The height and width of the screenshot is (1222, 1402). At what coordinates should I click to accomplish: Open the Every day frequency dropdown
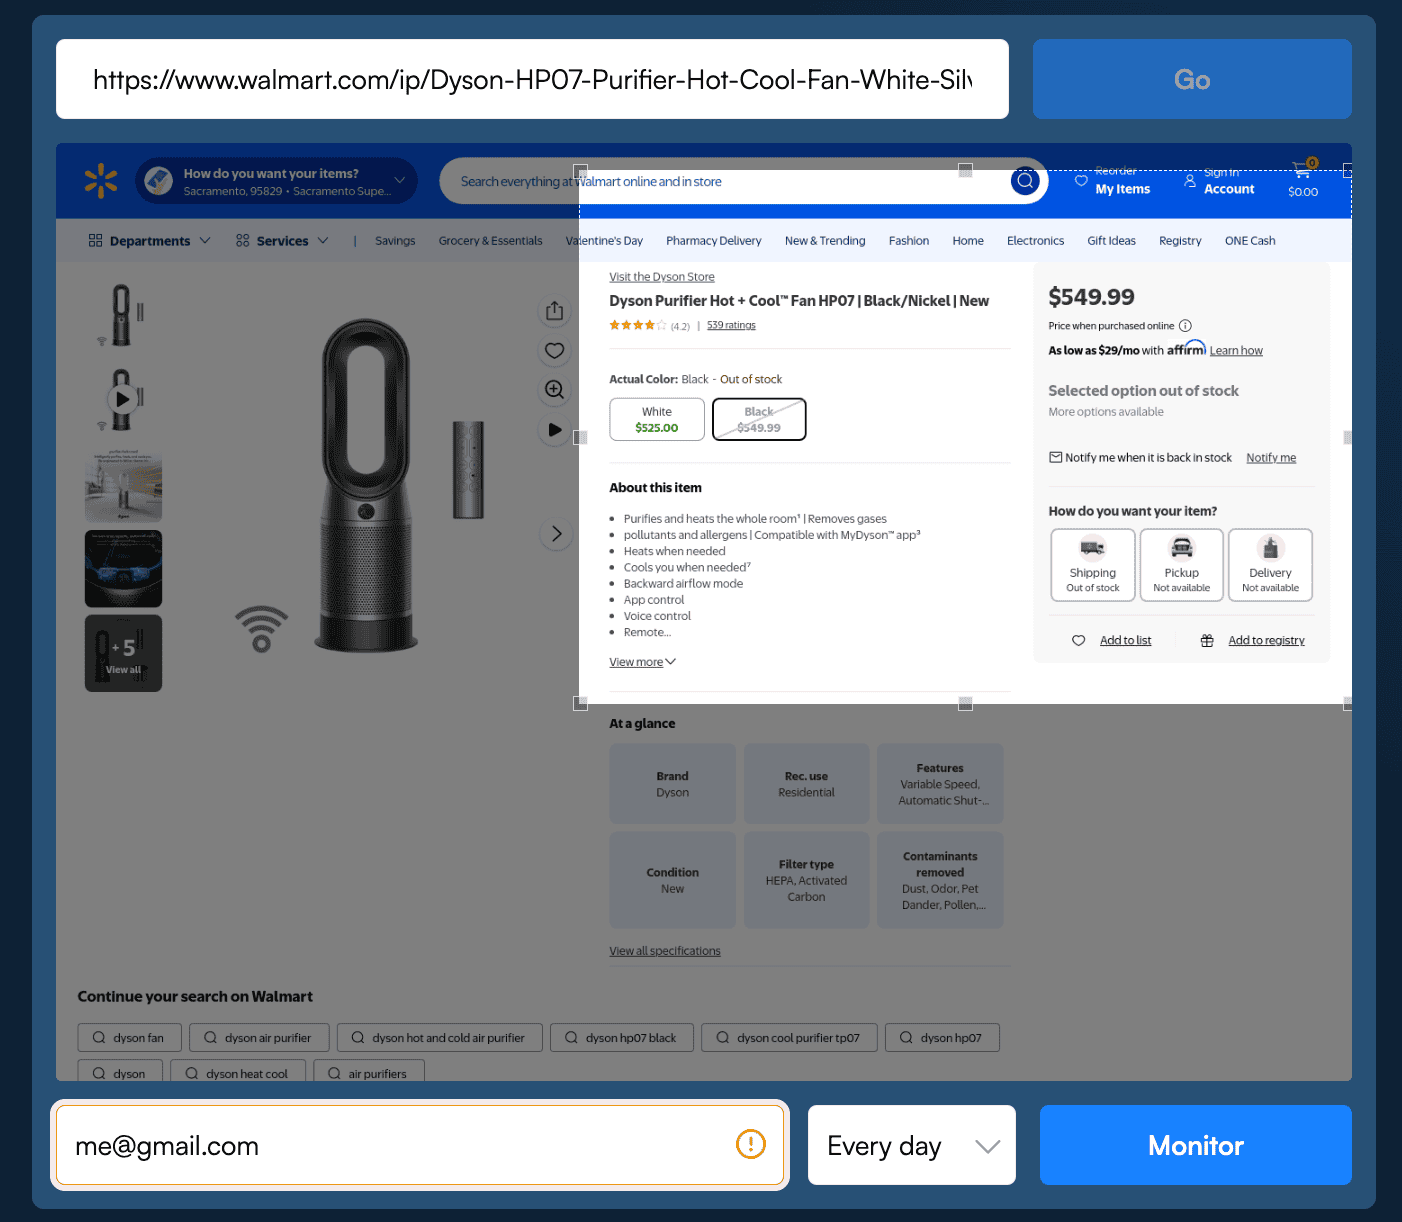[x=912, y=1145]
